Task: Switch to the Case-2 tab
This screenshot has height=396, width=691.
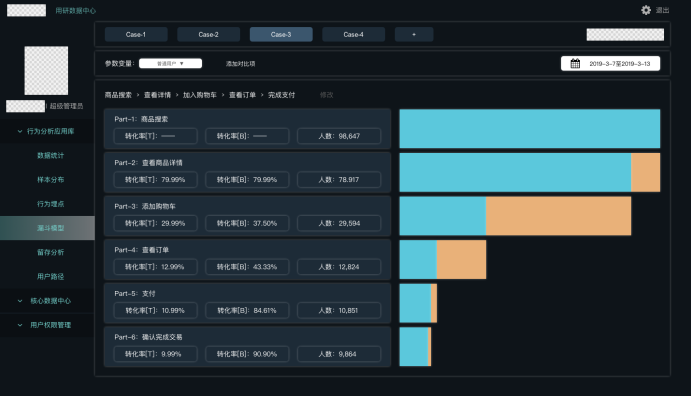Action: pyautogui.click(x=208, y=34)
